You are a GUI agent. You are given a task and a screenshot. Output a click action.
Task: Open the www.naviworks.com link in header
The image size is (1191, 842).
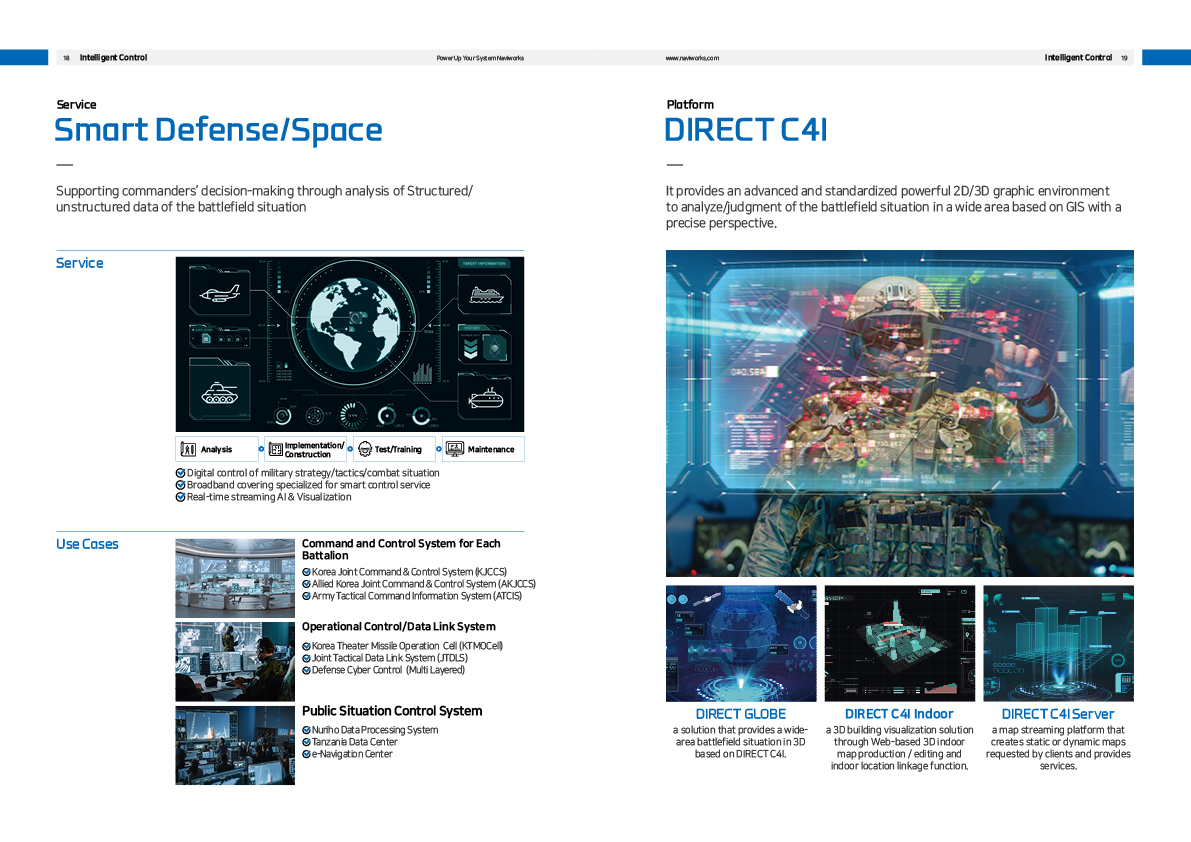[692, 58]
